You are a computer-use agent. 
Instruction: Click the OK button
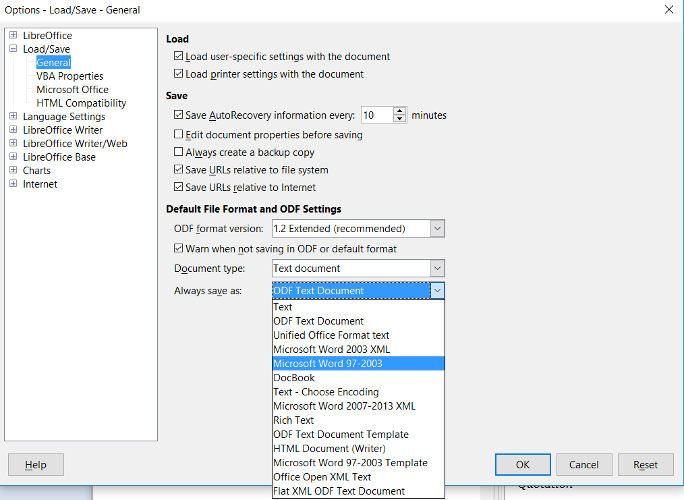[523, 465]
